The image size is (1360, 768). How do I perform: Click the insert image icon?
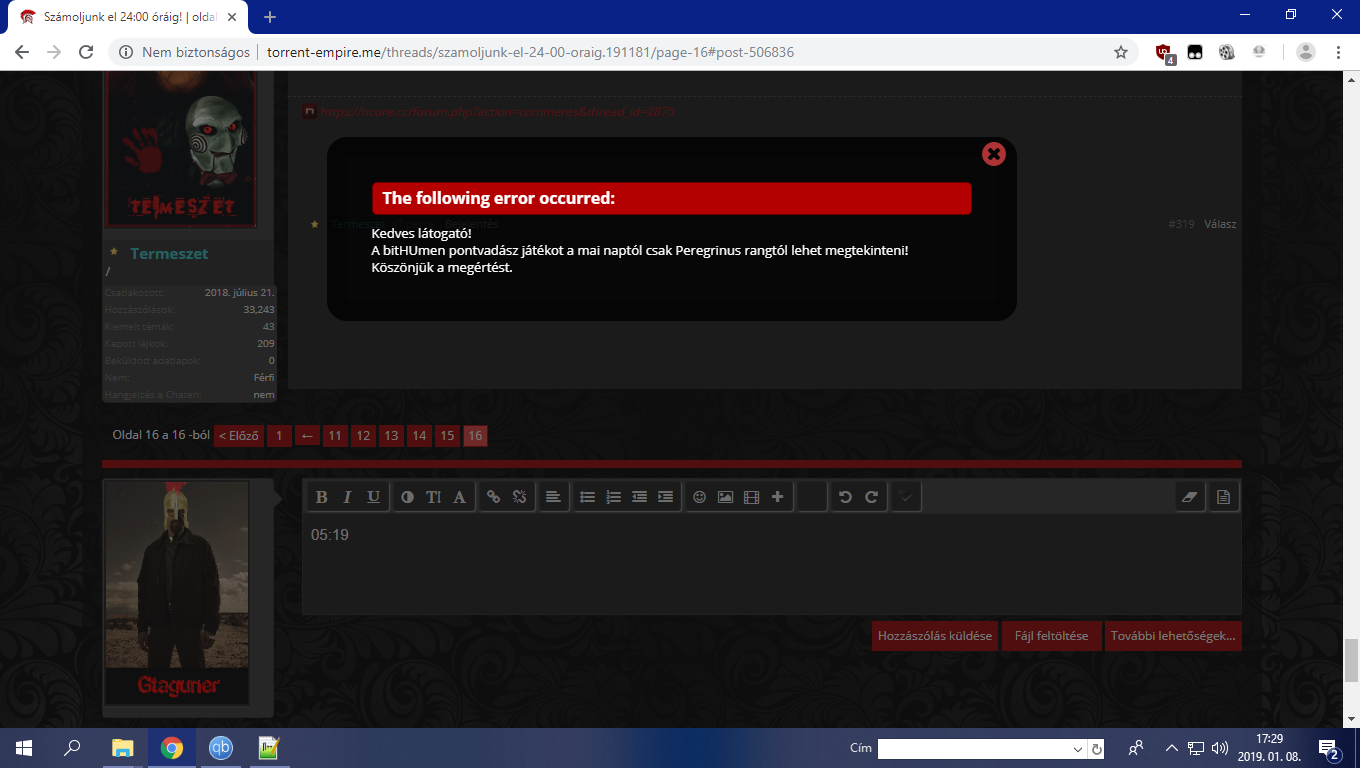coord(726,497)
